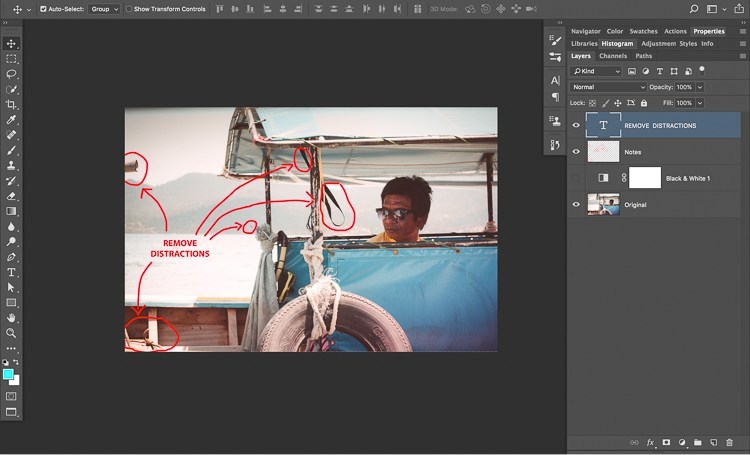Viewport: 750px width, 455px height.
Task: Switch to the Channels tab
Action: [613, 56]
